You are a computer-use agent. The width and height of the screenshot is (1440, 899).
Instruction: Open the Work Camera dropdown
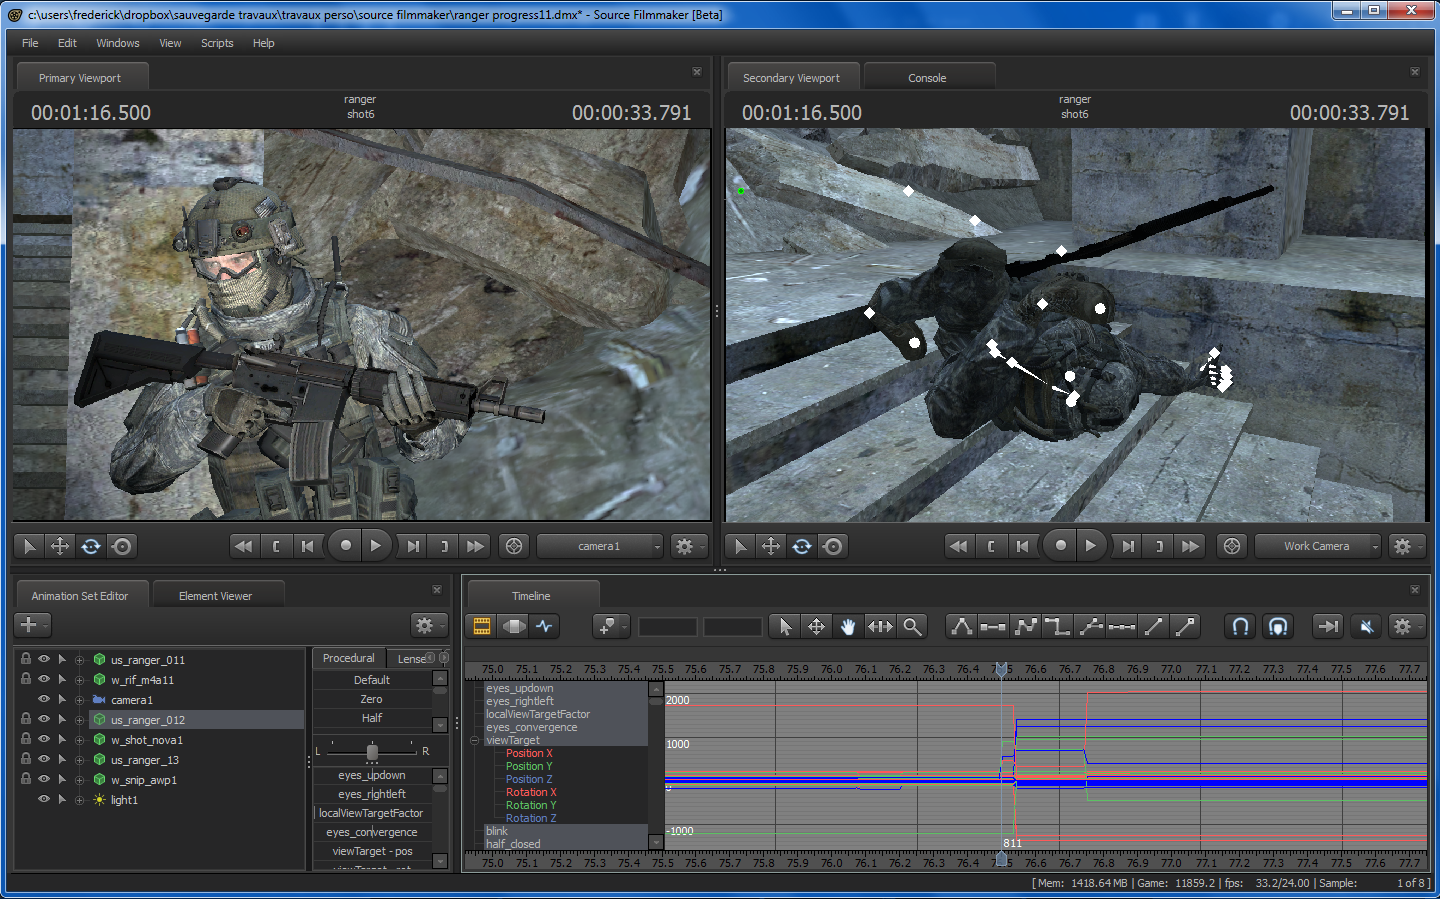coord(1318,546)
